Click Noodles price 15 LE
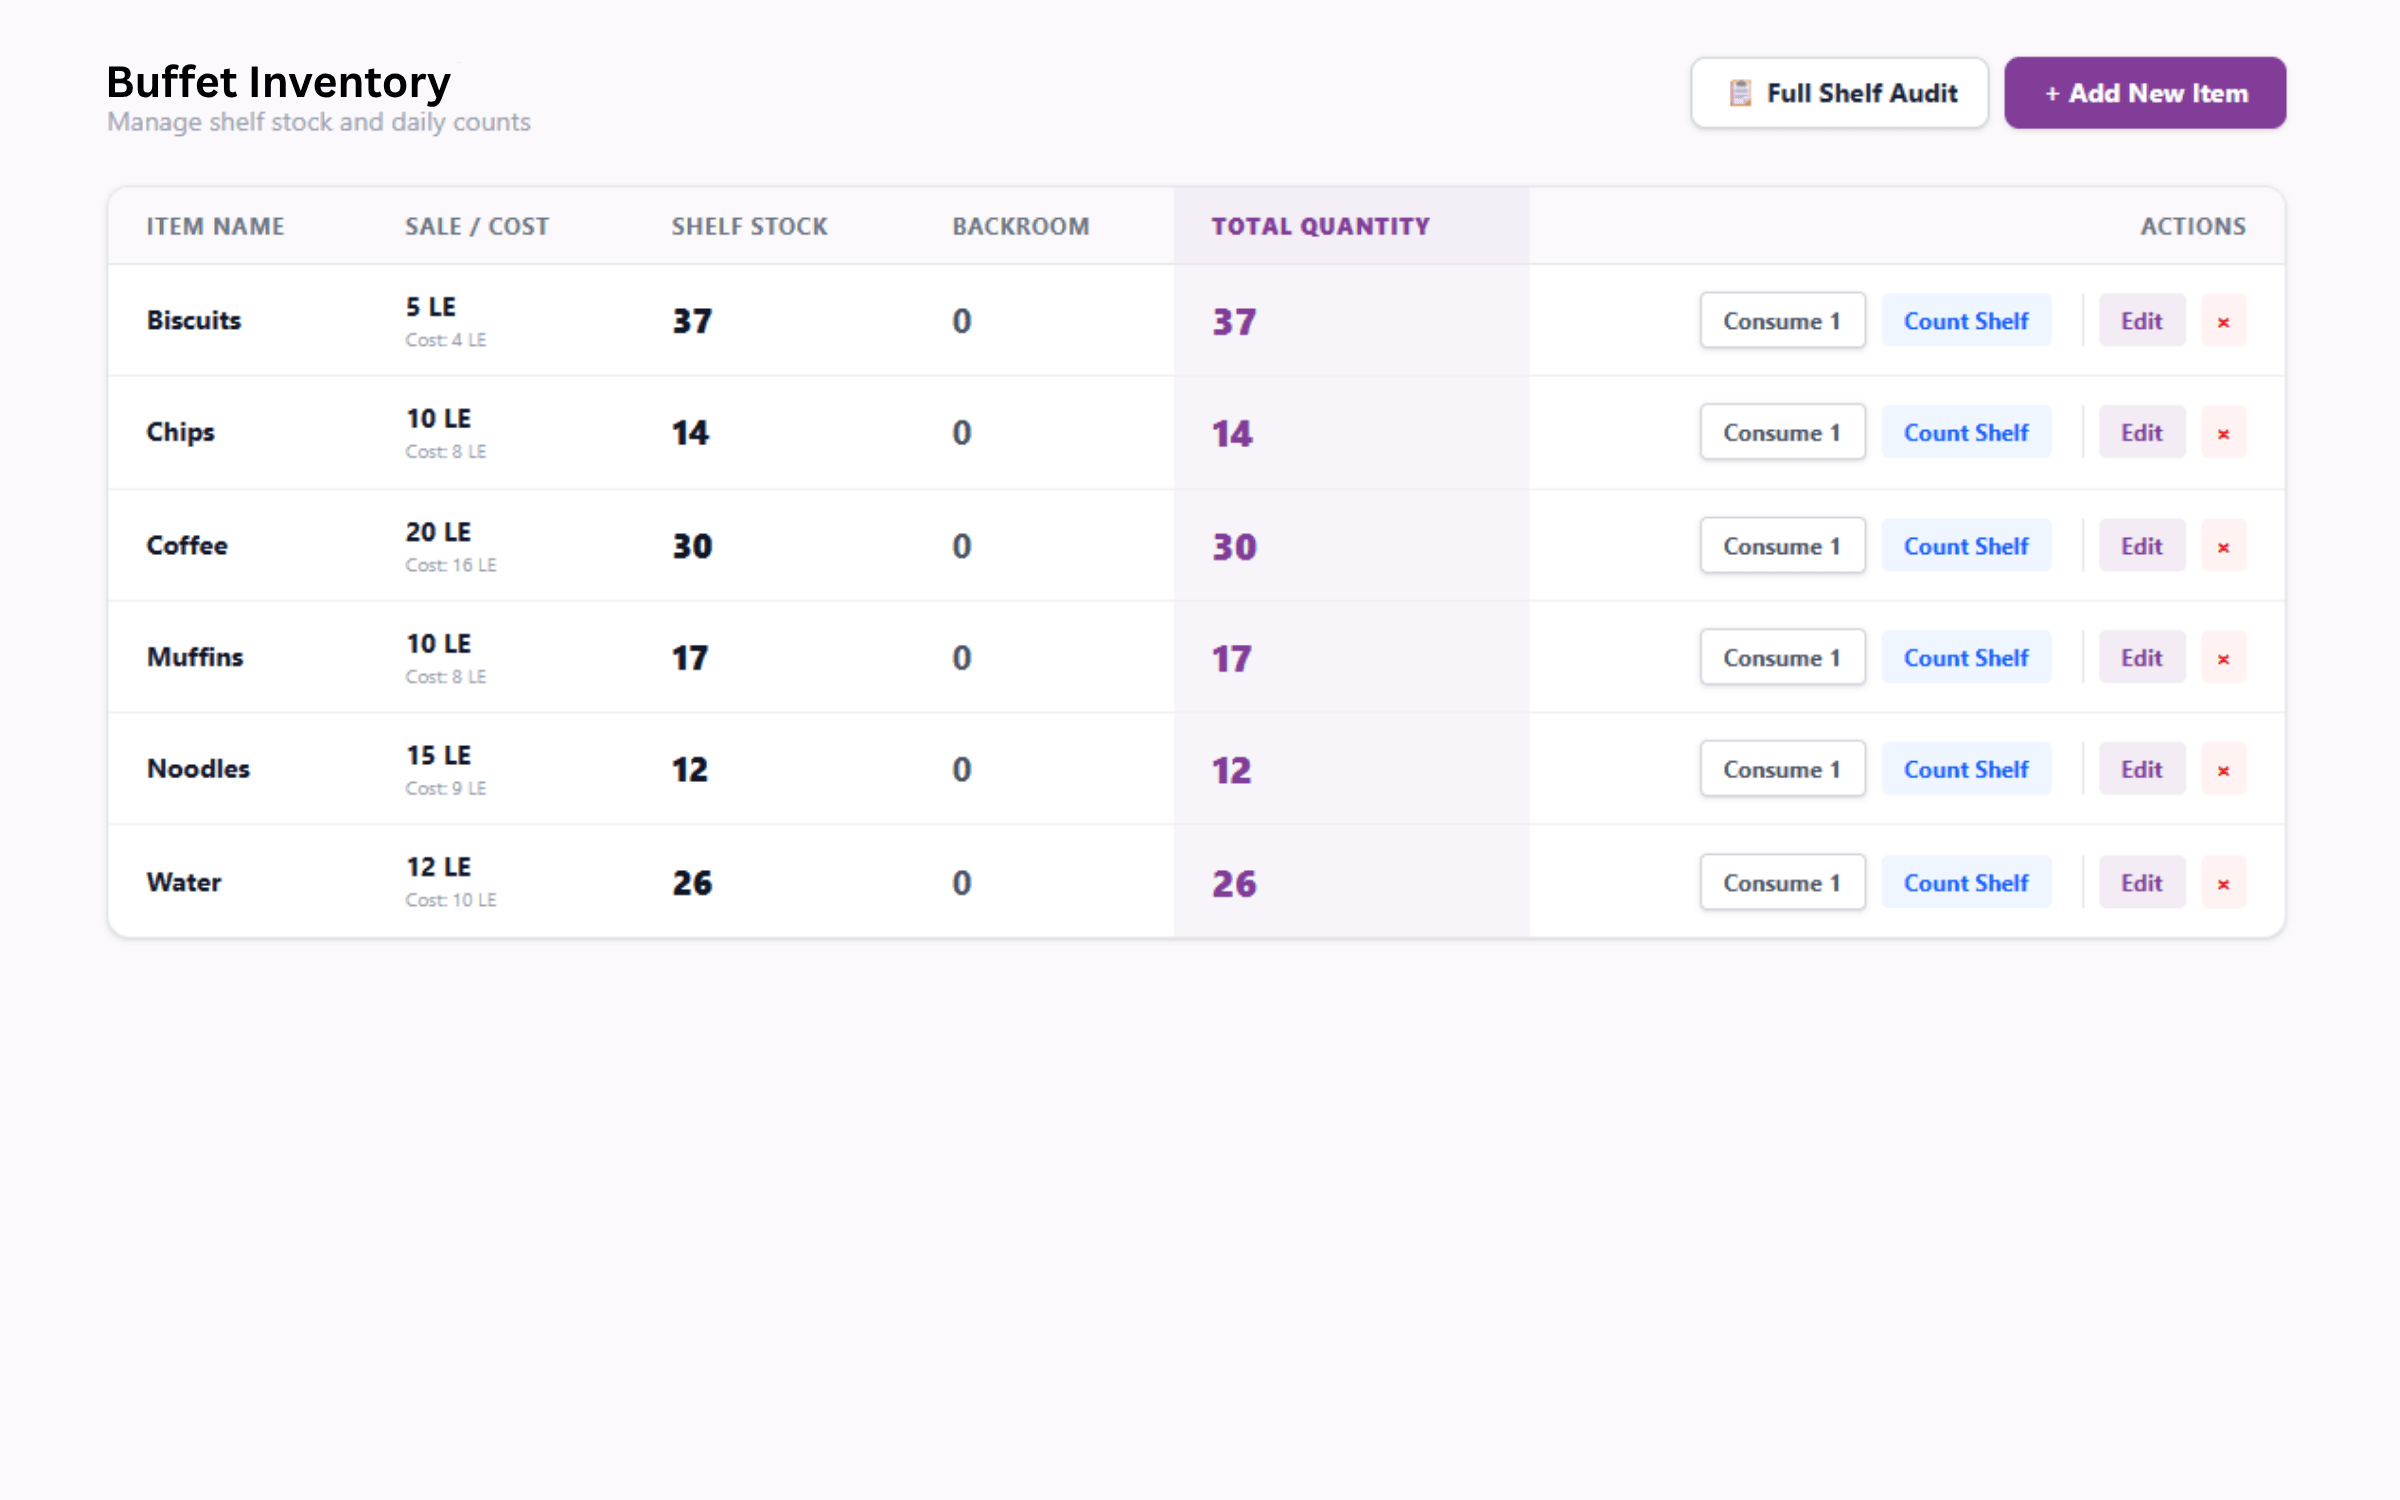The height and width of the screenshot is (1500, 2400). pos(438,756)
